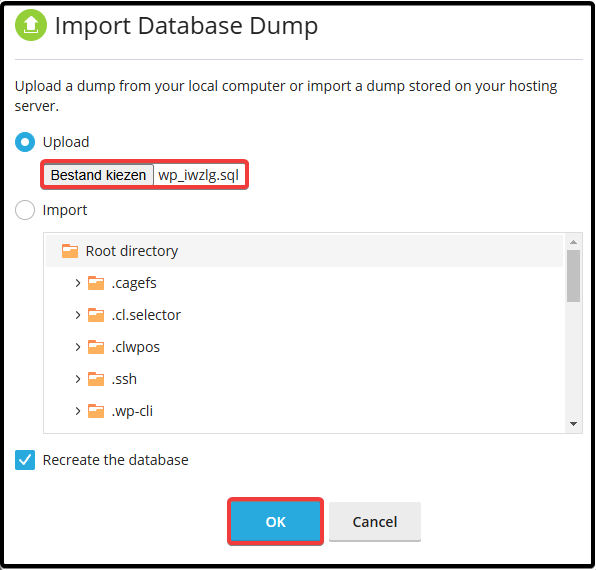This screenshot has width=596, height=570.
Task: Click the .ssh folder icon
Action: pyautogui.click(x=96, y=379)
